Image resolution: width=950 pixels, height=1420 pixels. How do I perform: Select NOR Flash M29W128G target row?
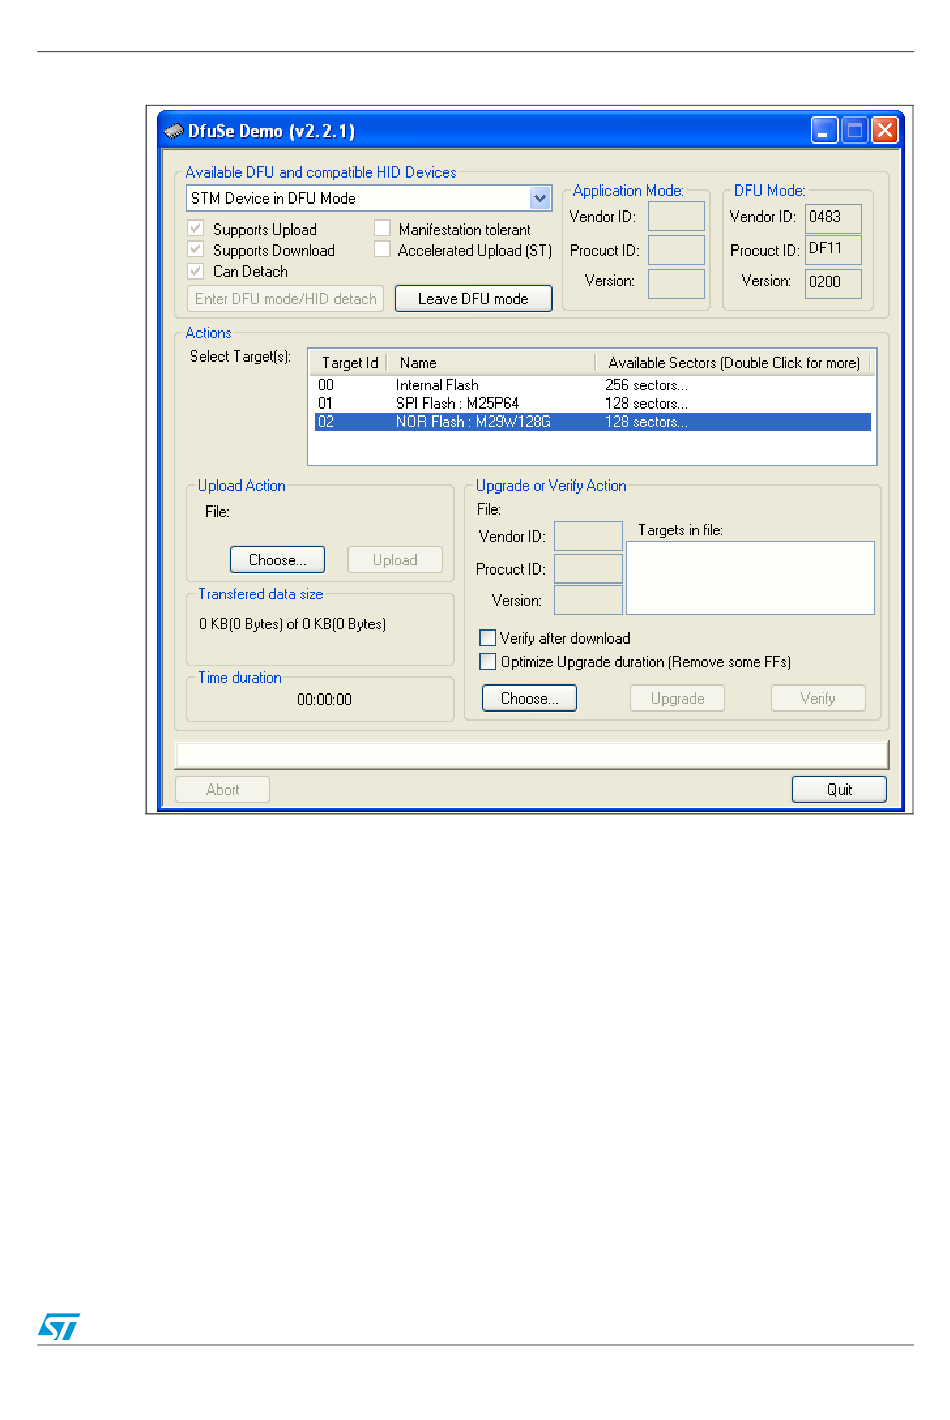[x=473, y=422]
